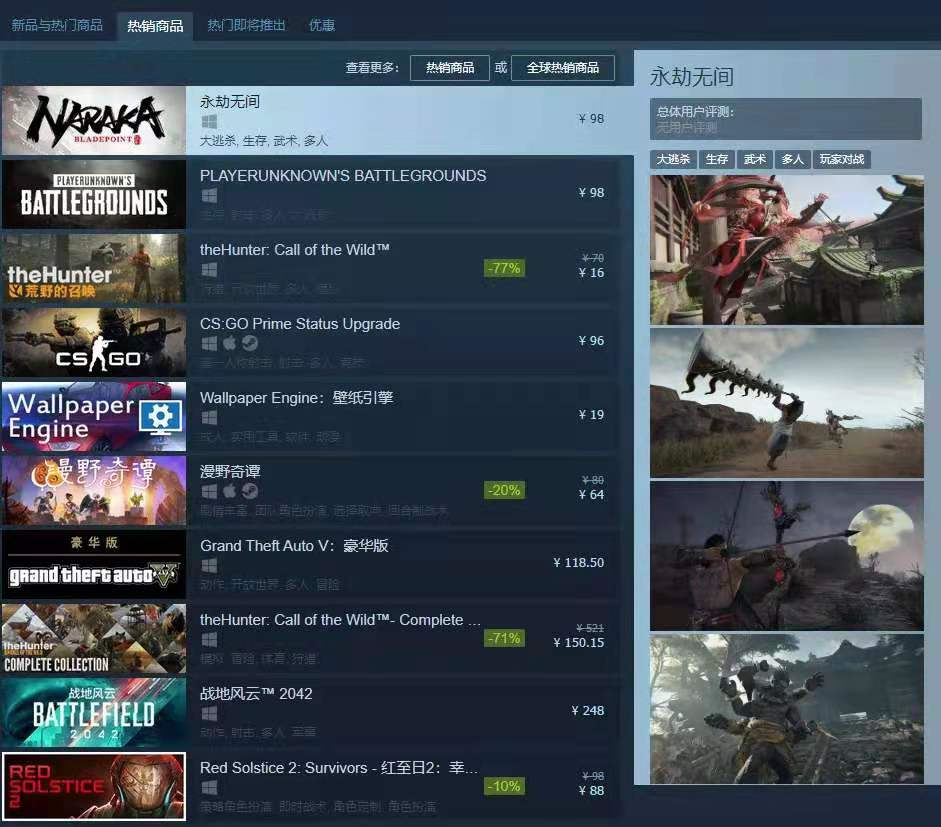941x827 pixels.
Task: Select the 热销商品 tab
Action: (155, 26)
